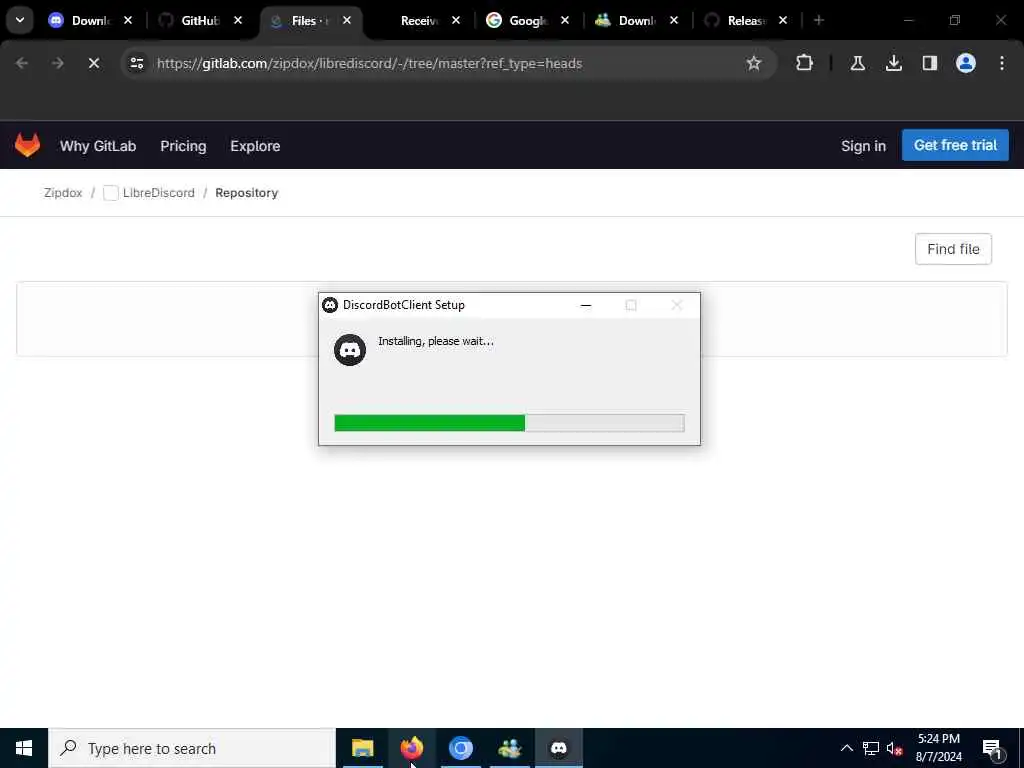This screenshot has width=1024, height=768.
Task: Switch to the GitHub tab
Action: point(199,21)
